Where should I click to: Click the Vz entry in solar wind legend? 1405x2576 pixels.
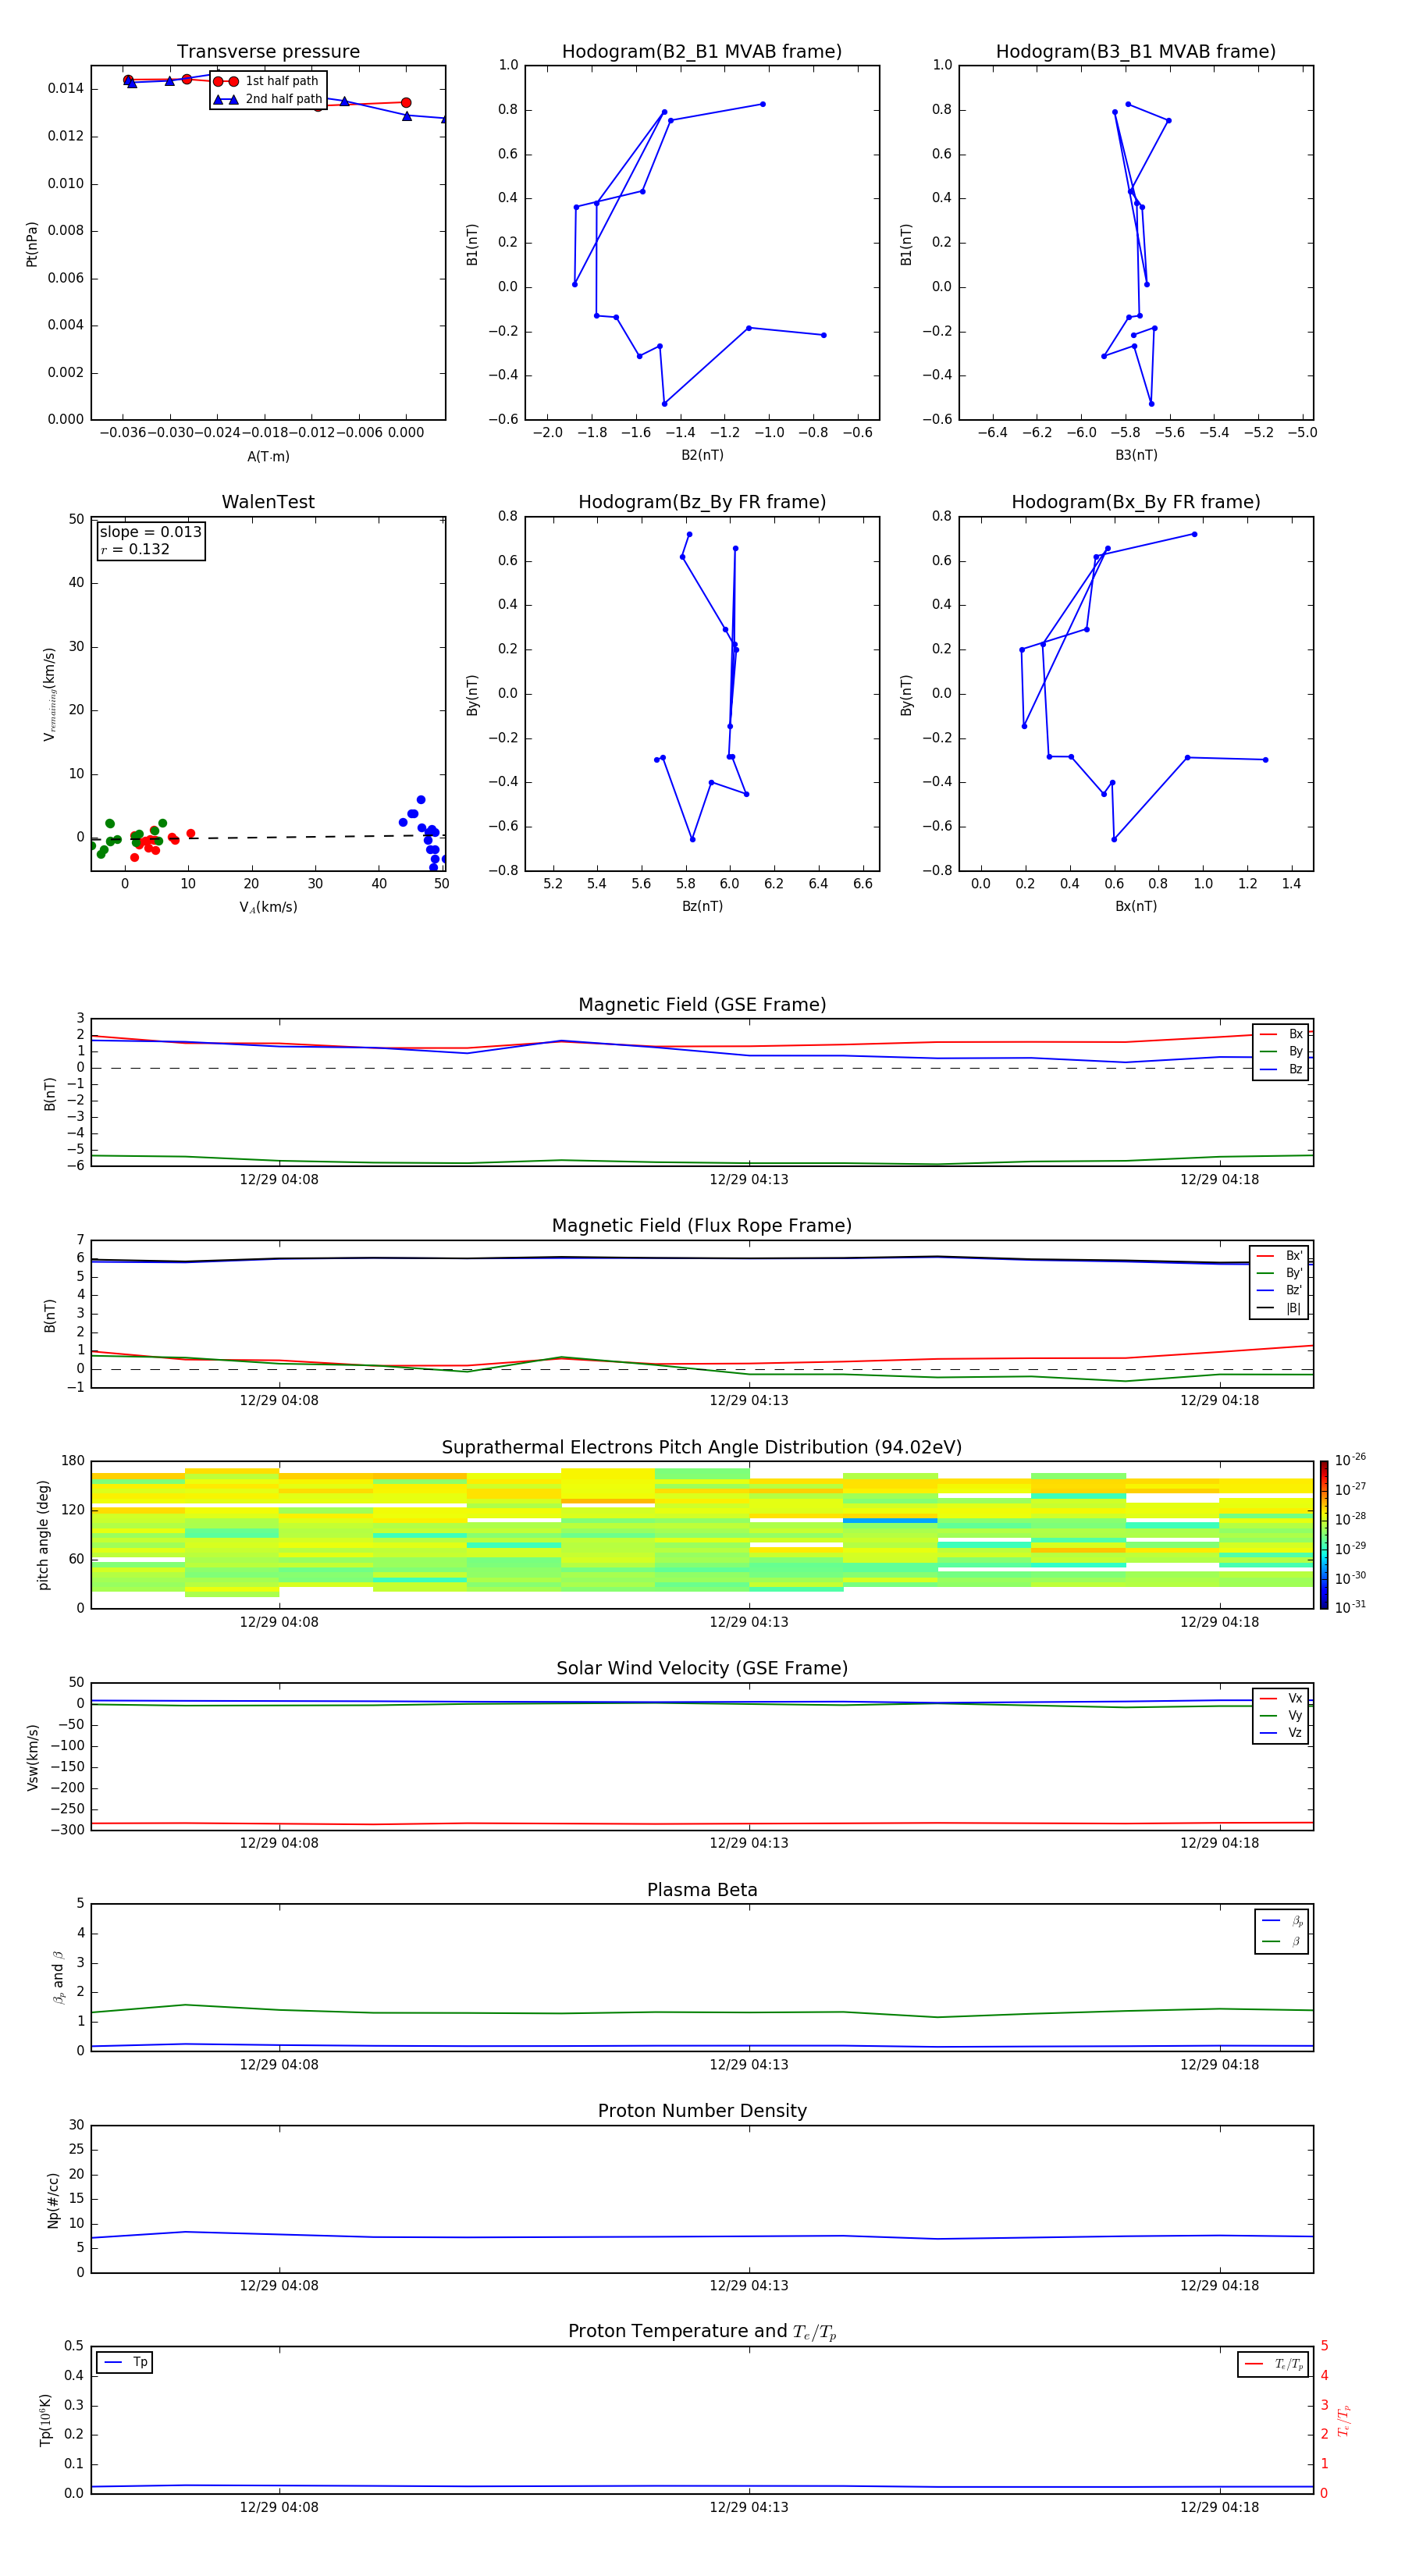(x=1281, y=1733)
